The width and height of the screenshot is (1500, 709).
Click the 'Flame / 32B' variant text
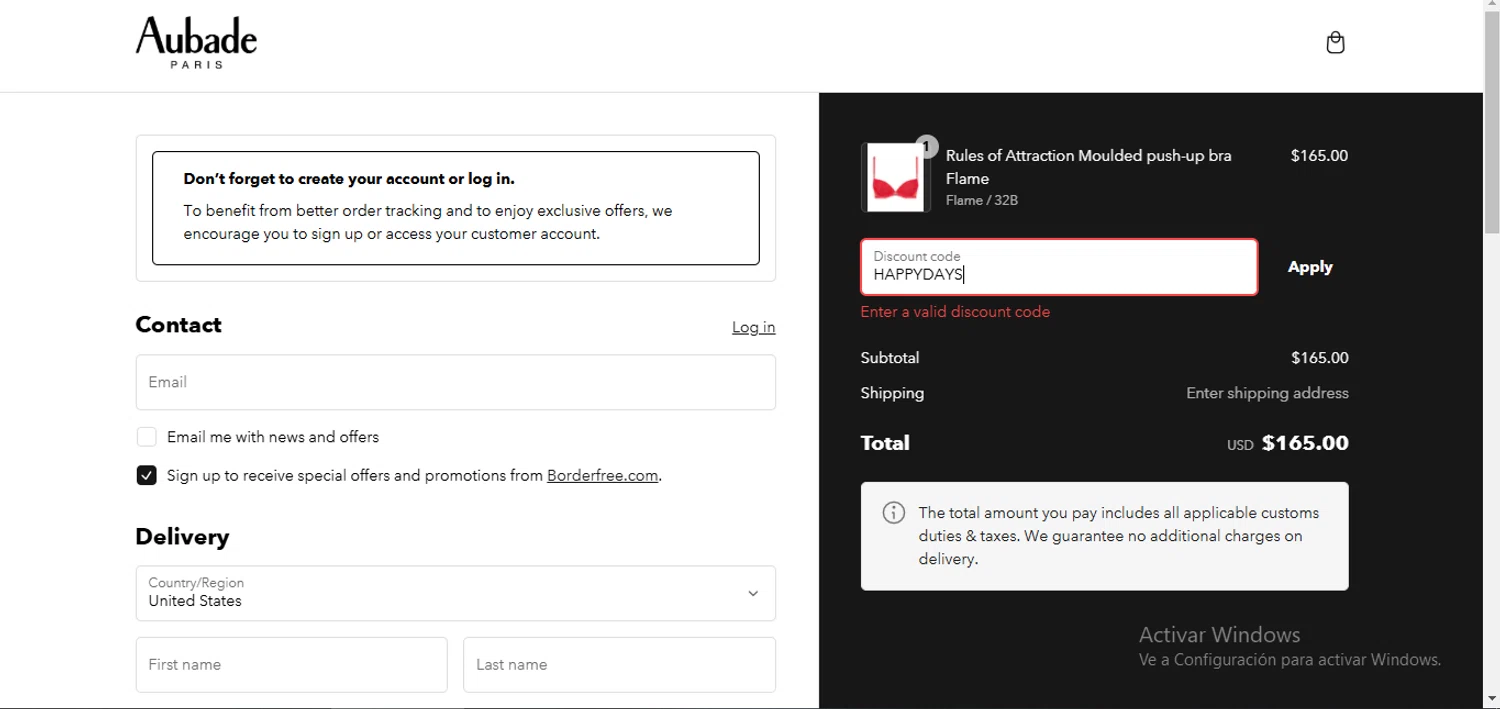click(982, 200)
